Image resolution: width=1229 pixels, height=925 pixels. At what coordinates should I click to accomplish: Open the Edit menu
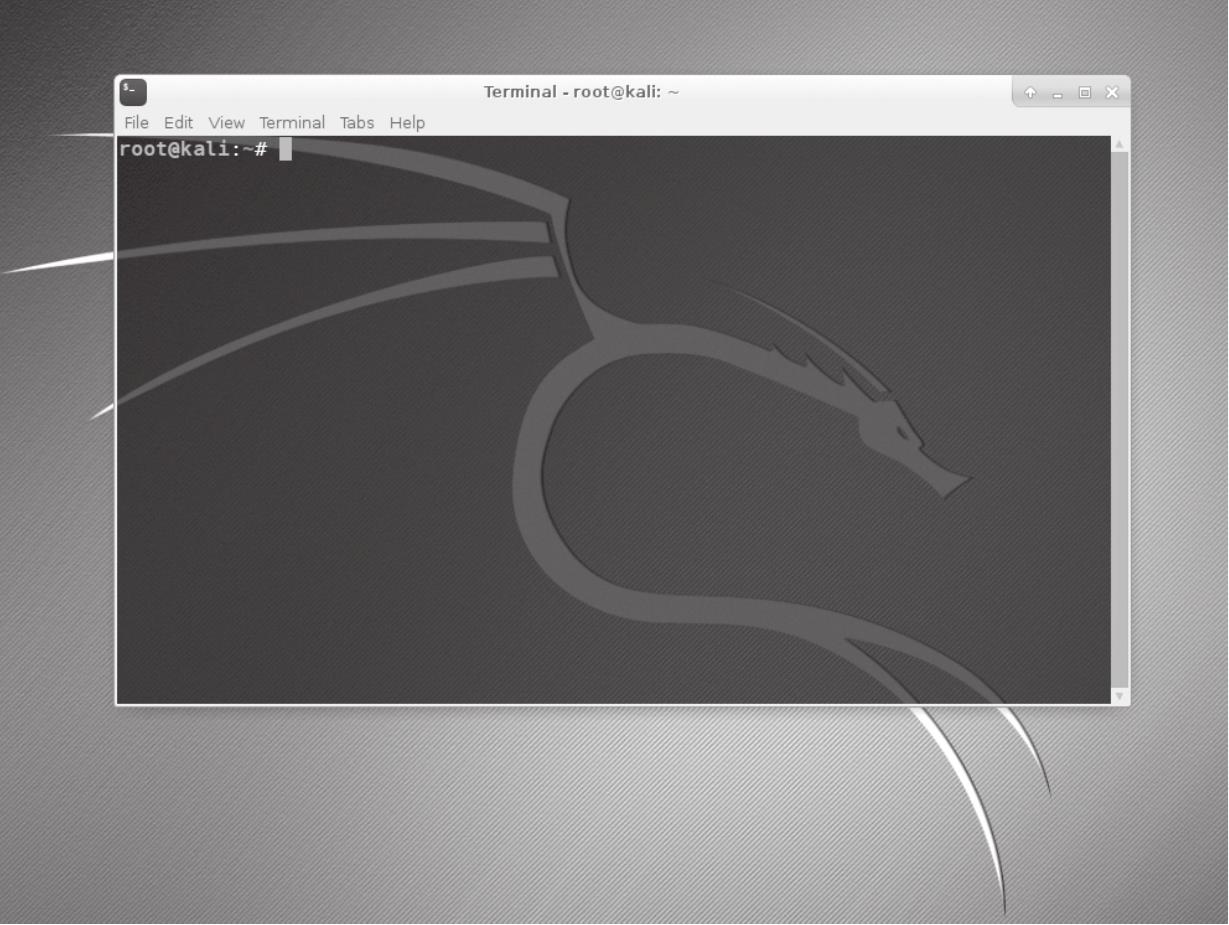(x=178, y=123)
